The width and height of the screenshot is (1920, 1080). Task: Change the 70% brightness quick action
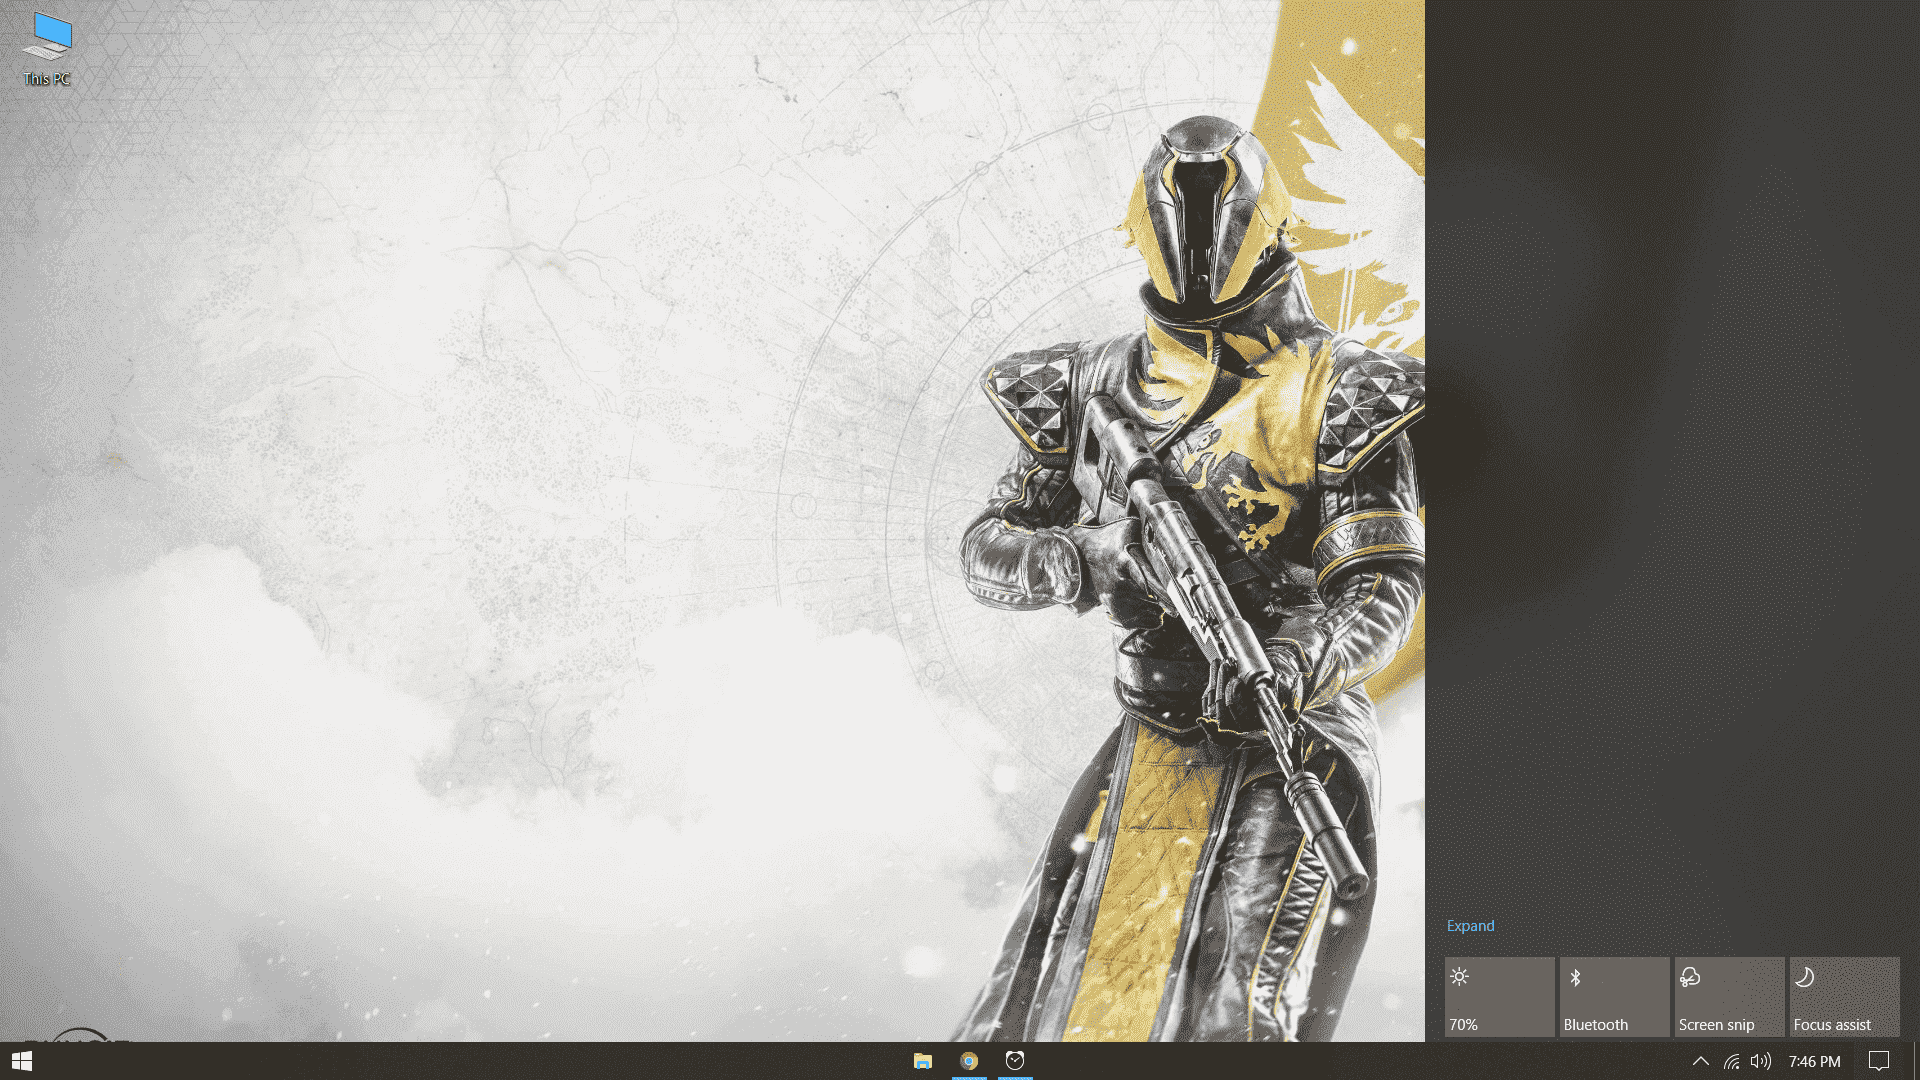(x=1499, y=997)
